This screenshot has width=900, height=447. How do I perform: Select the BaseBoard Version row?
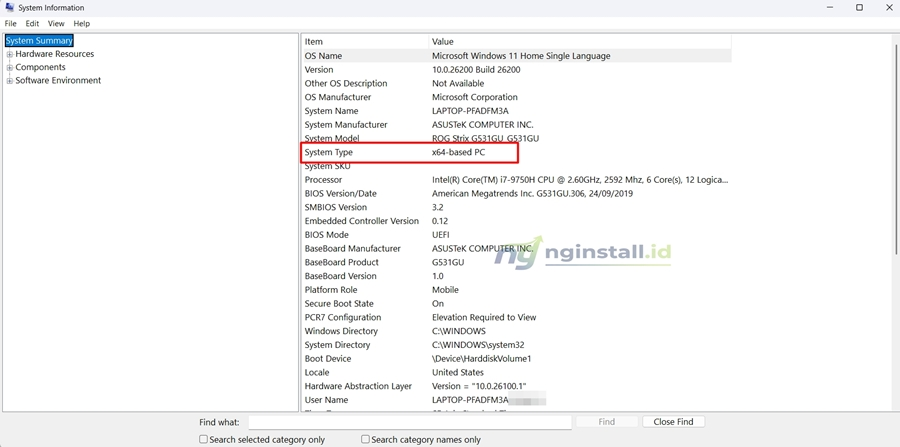pos(517,276)
